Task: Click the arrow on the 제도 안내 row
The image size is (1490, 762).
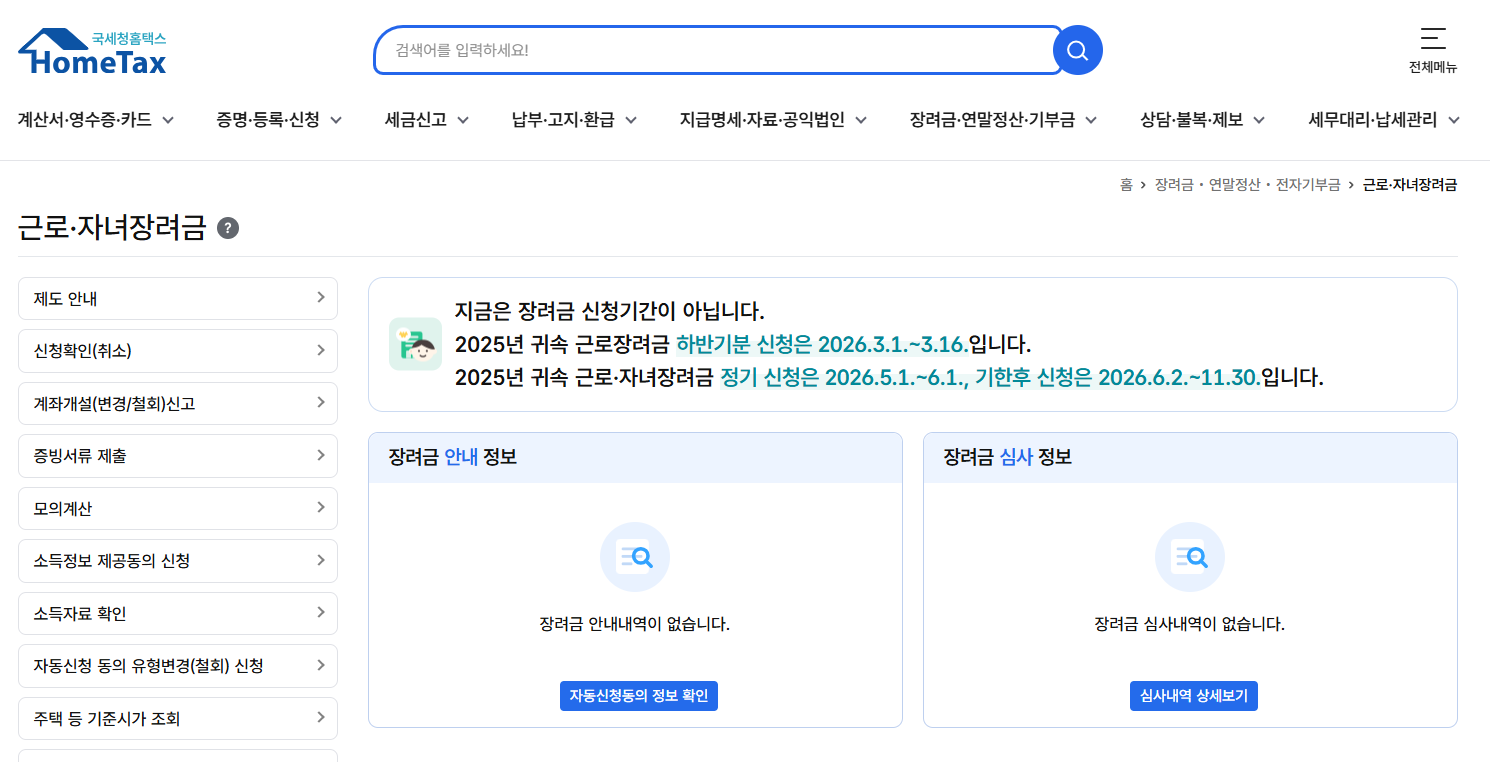Action: [x=321, y=297]
